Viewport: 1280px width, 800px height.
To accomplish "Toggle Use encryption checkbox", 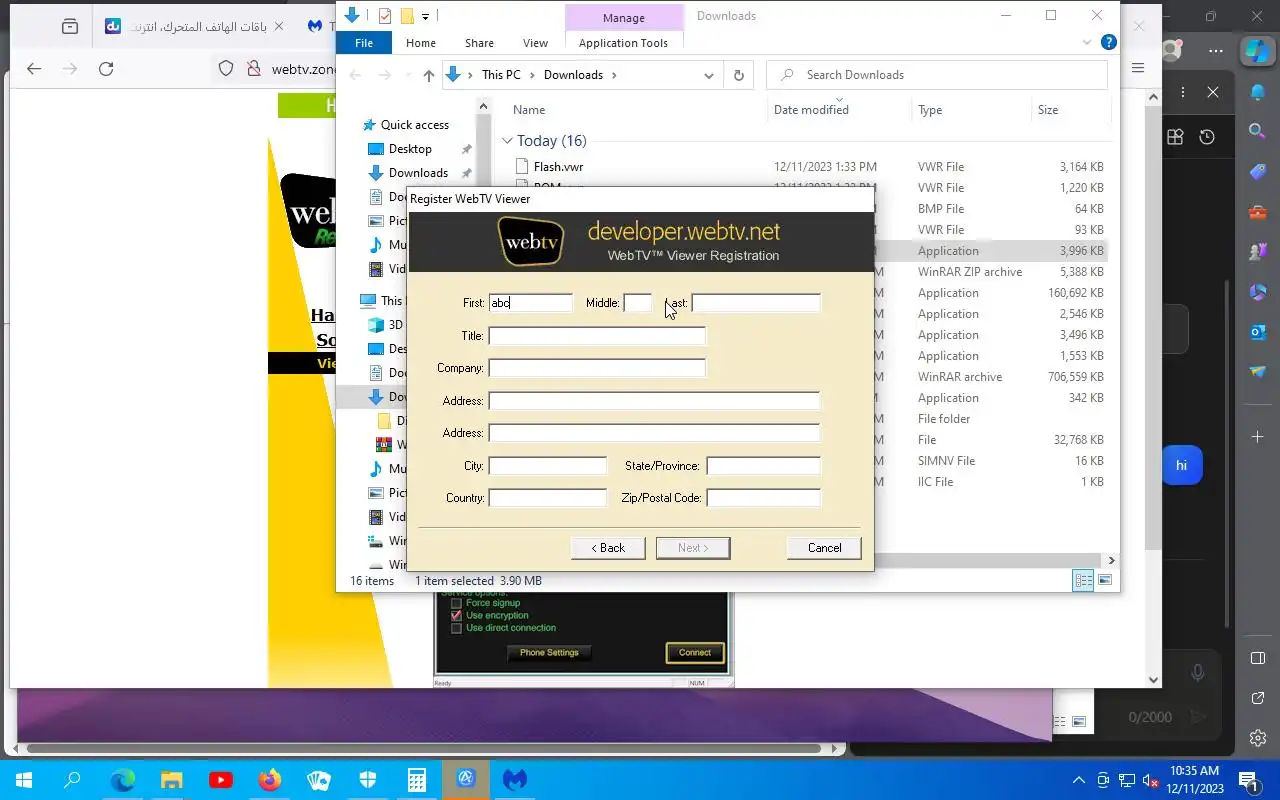I will (x=456, y=615).
